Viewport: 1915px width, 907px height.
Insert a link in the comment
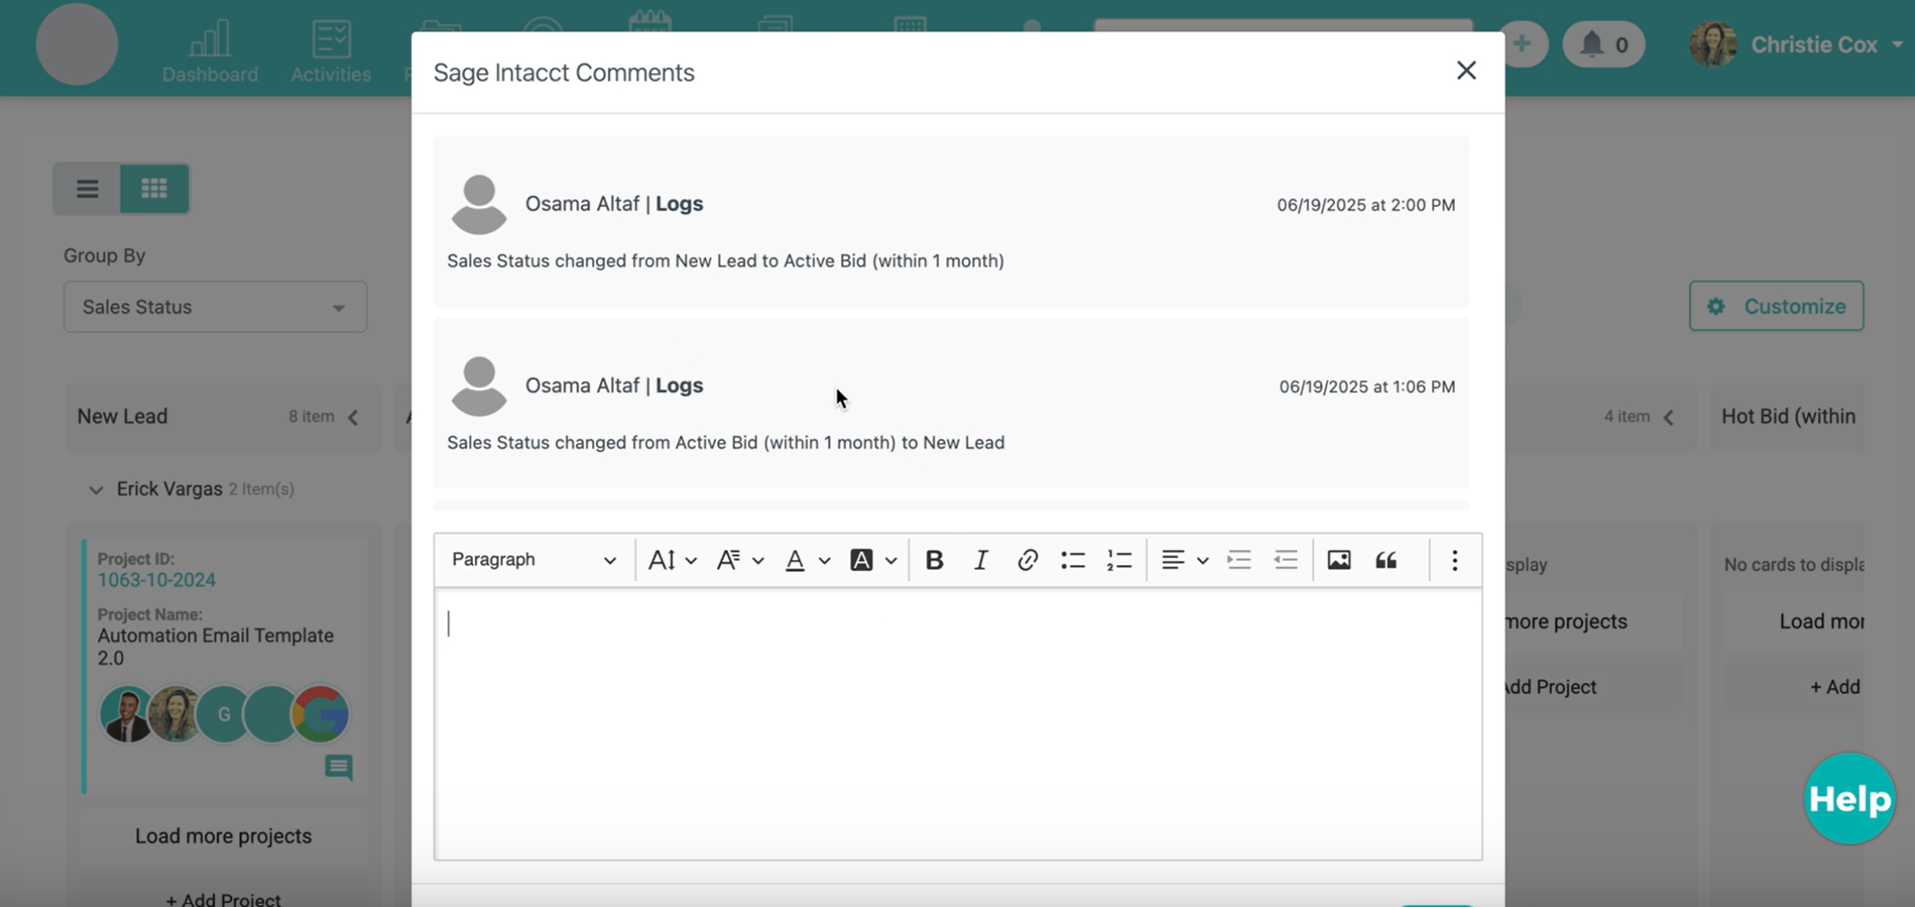1027,560
